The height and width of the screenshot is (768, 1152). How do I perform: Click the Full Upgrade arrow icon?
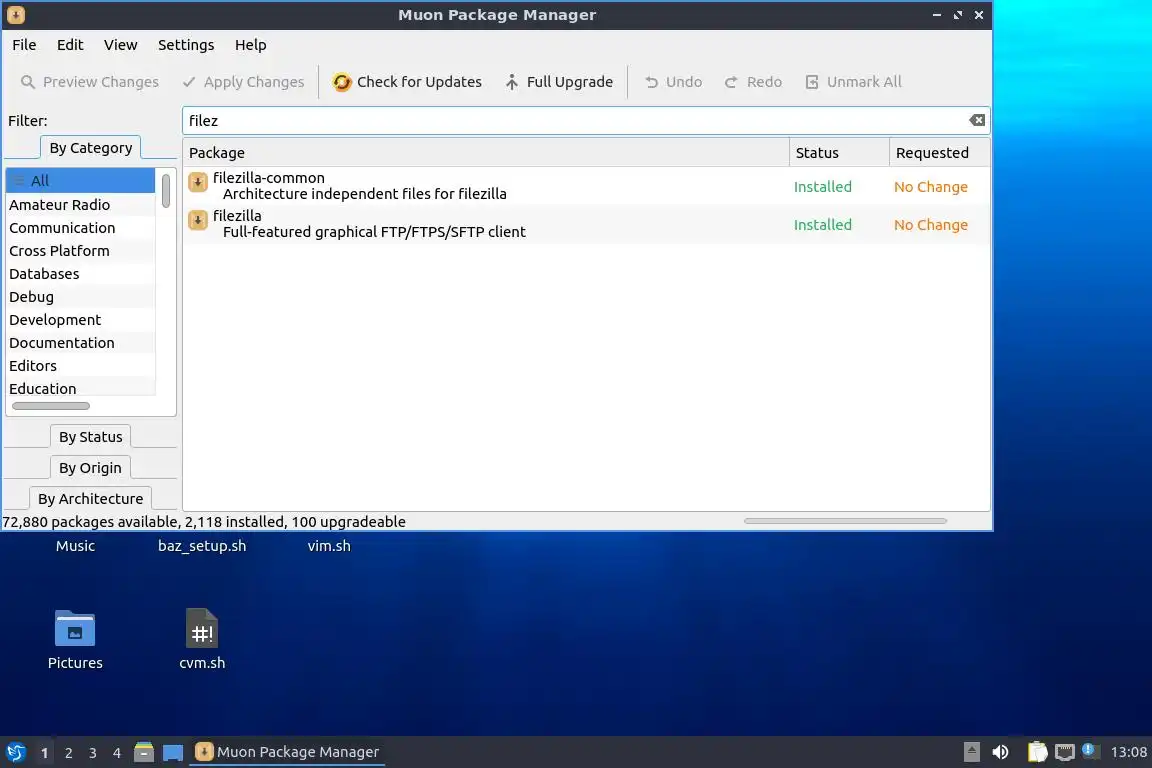(x=512, y=82)
